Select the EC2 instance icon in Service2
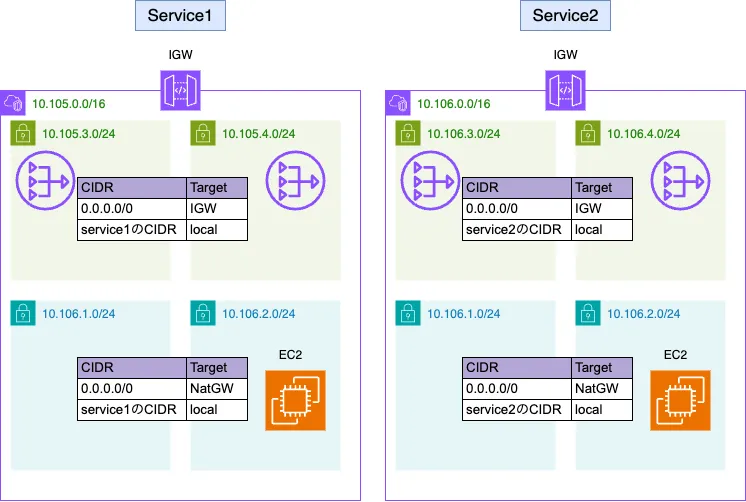The image size is (746, 502). pyautogui.click(x=680, y=401)
